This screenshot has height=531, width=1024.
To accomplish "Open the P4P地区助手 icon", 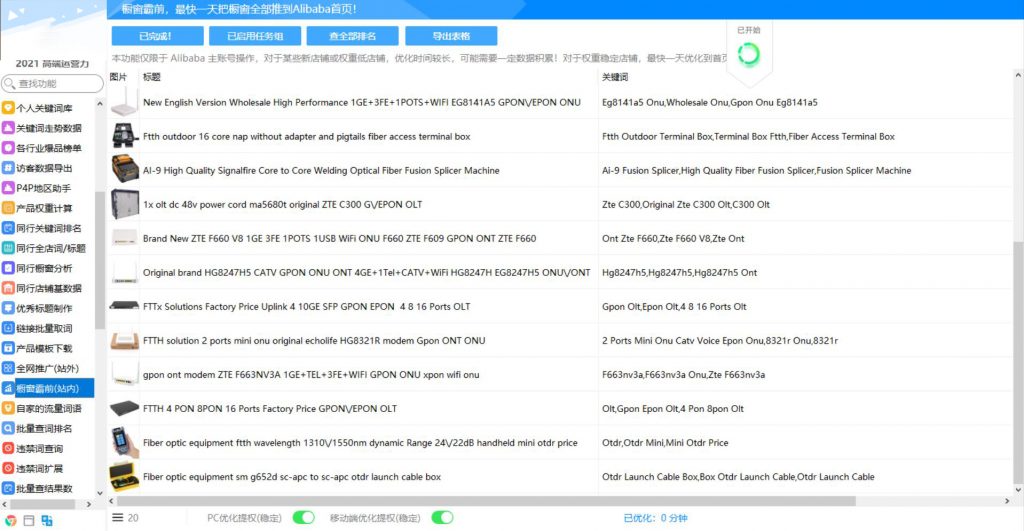I will click(8, 188).
